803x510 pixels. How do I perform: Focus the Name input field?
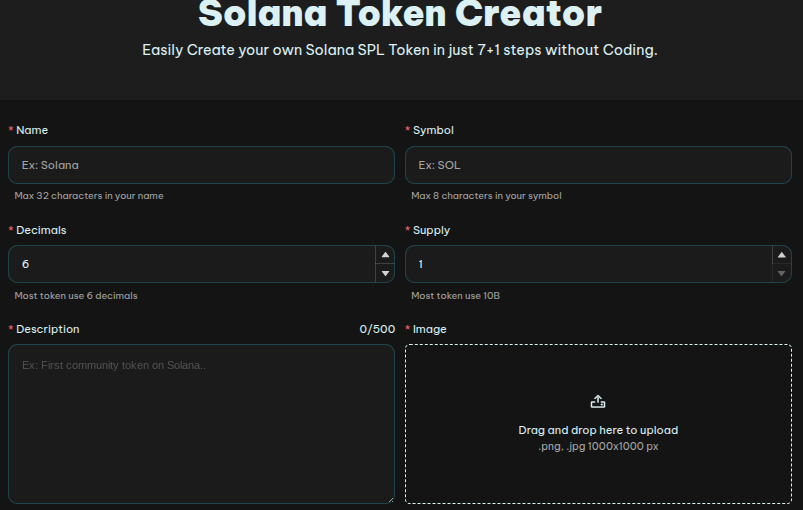coord(201,165)
